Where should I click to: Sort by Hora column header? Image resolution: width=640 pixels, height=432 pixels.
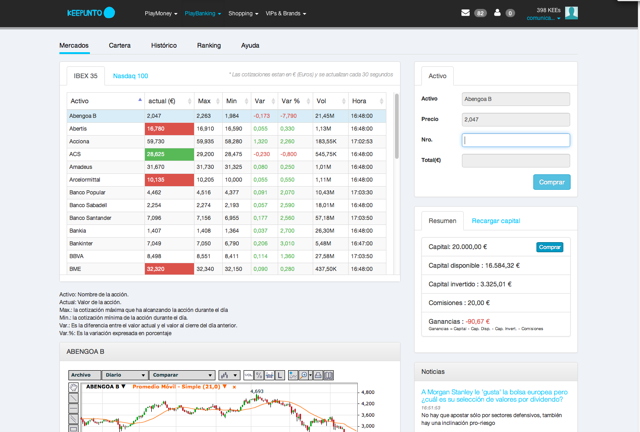coord(367,101)
